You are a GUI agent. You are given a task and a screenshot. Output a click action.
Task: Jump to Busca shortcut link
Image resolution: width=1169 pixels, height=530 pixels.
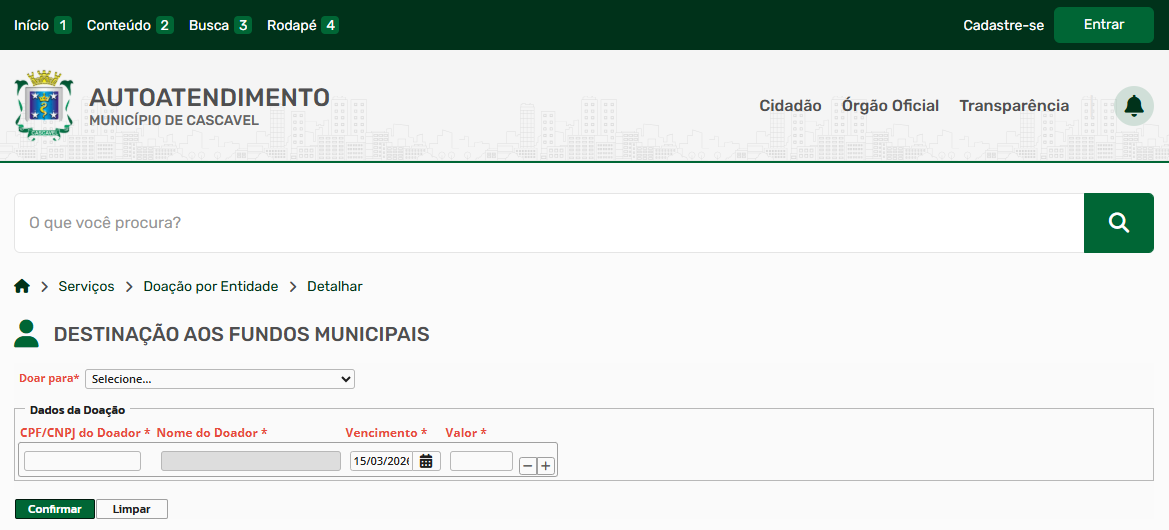pos(220,25)
